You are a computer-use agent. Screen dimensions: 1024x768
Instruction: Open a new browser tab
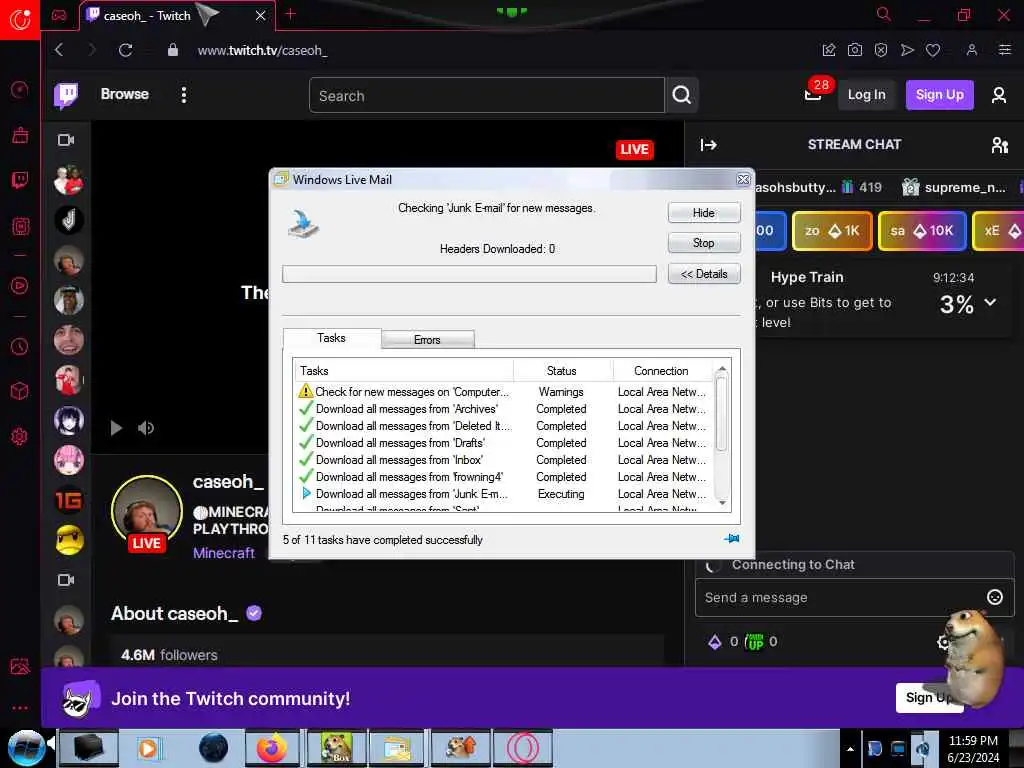pos(291,14)
